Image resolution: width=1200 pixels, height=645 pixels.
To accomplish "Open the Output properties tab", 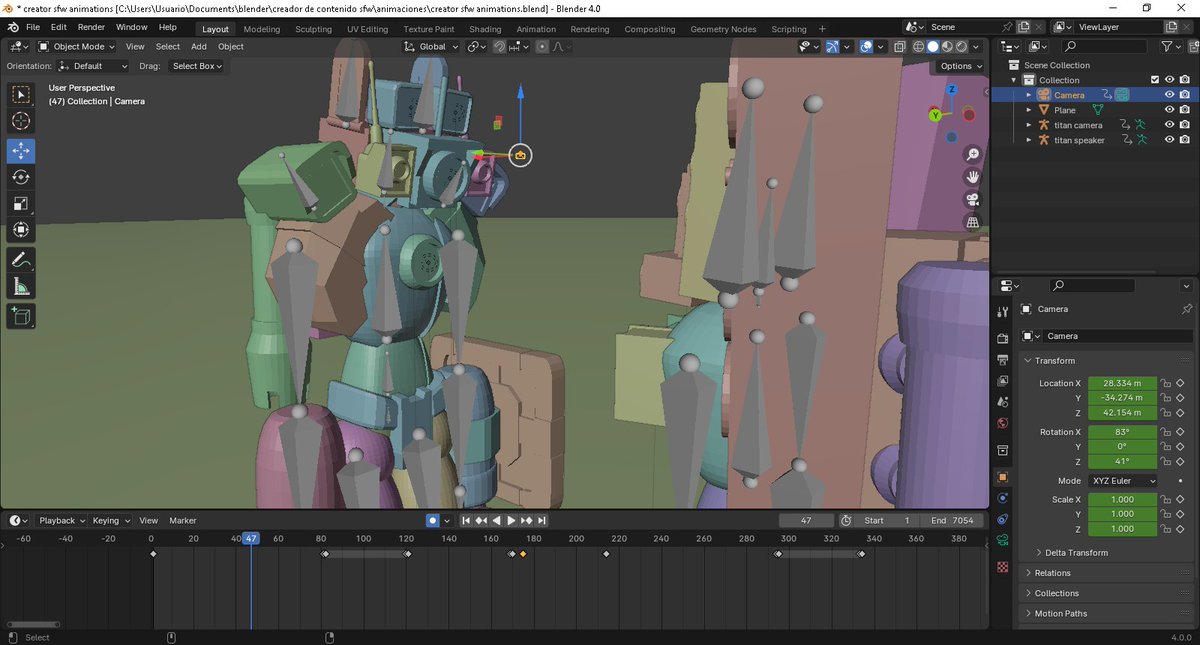I will tap(1003, 359).
